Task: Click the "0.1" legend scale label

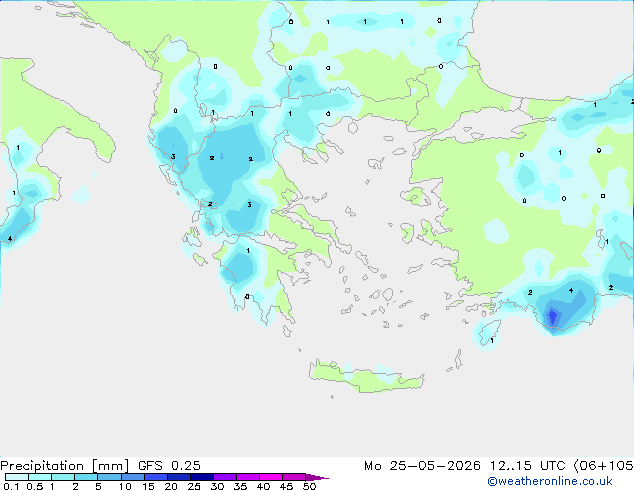Action: (x=11, y=486)
